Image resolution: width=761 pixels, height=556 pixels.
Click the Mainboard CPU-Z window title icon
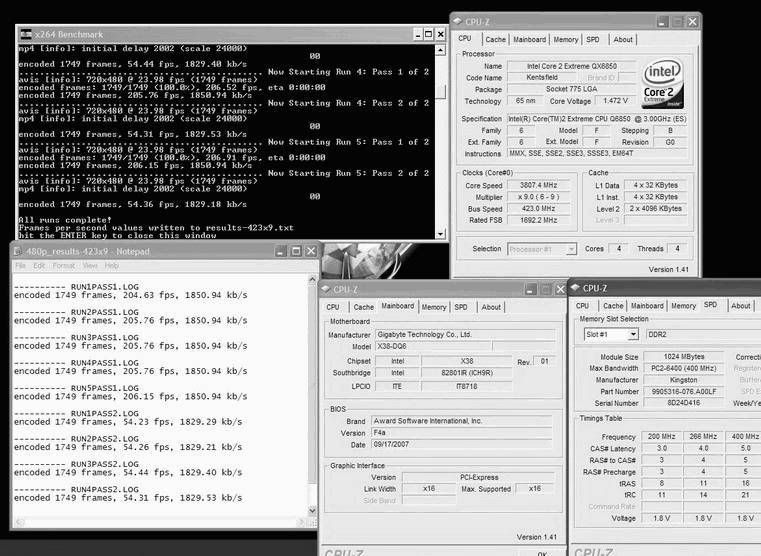tap(325, 289)
